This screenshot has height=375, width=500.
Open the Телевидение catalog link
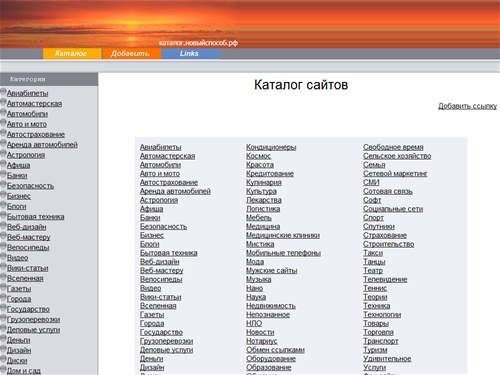pos(385,279)
